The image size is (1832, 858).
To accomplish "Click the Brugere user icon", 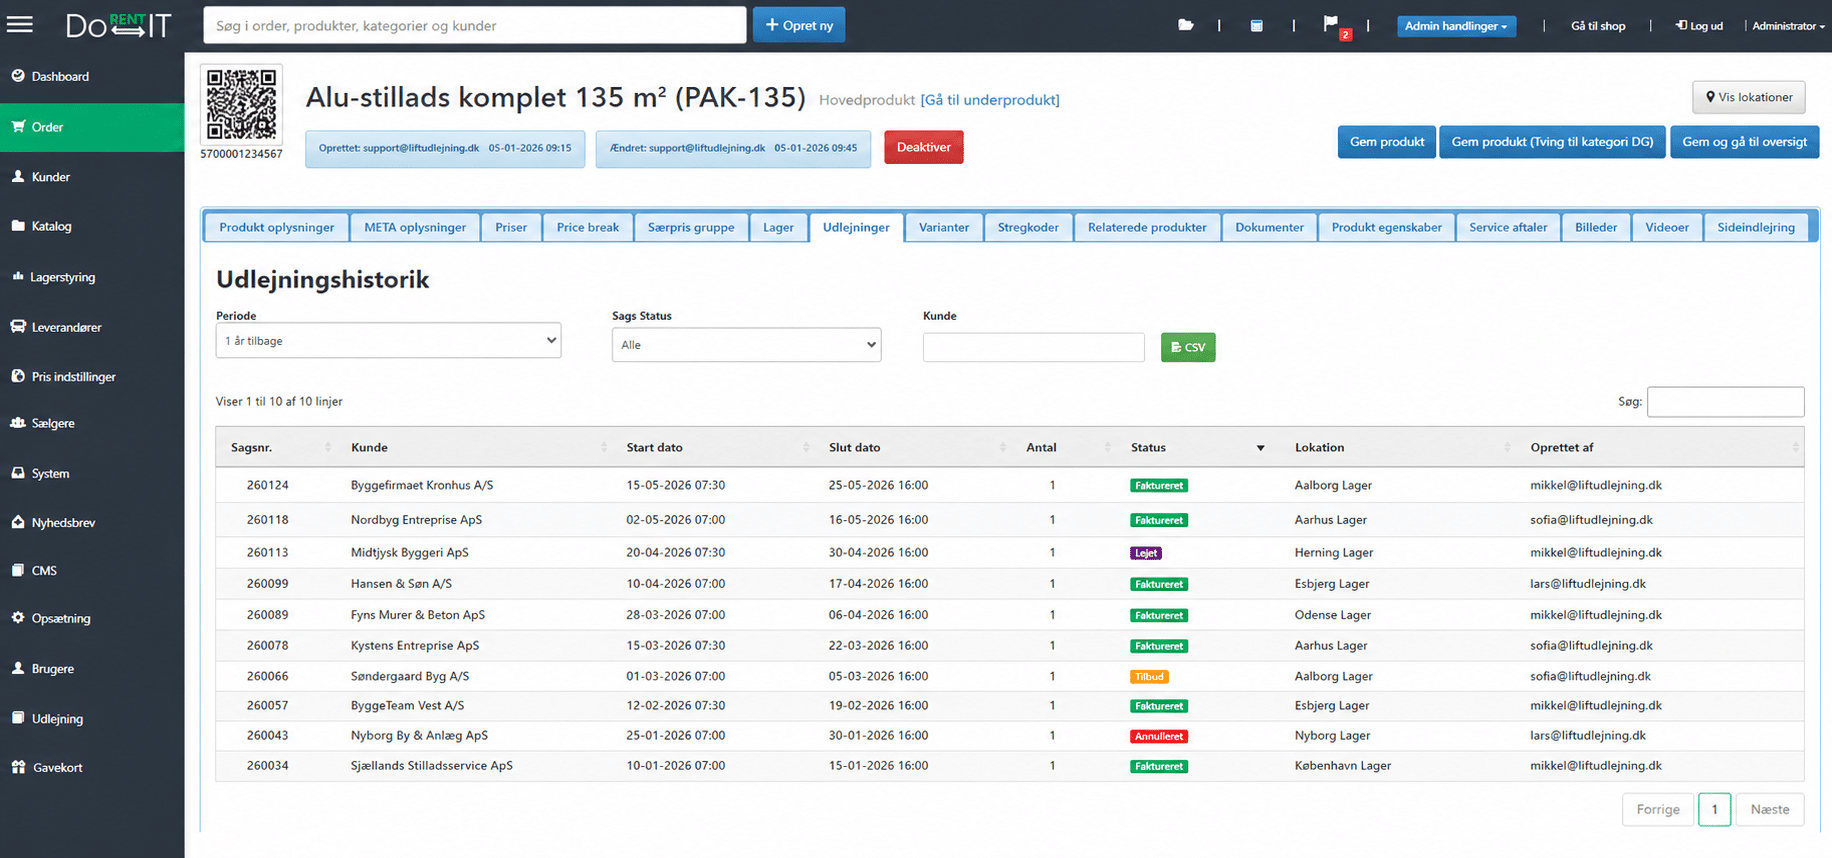I will (18, 668).
